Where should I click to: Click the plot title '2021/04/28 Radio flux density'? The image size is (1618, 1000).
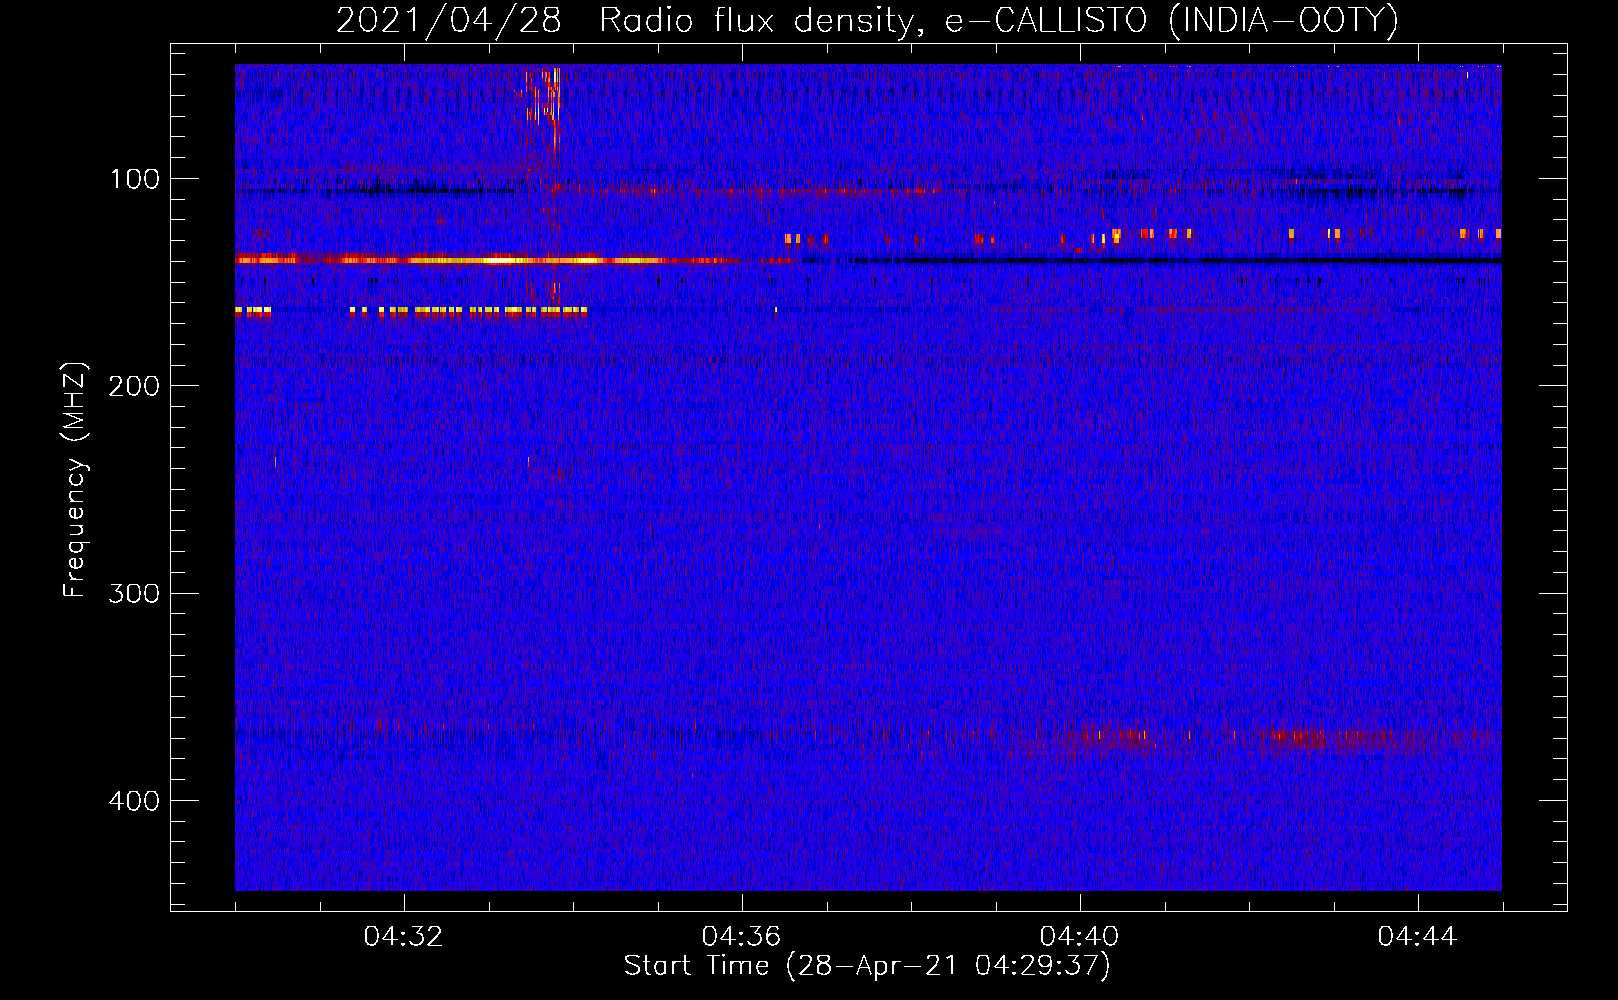[867, 20]
